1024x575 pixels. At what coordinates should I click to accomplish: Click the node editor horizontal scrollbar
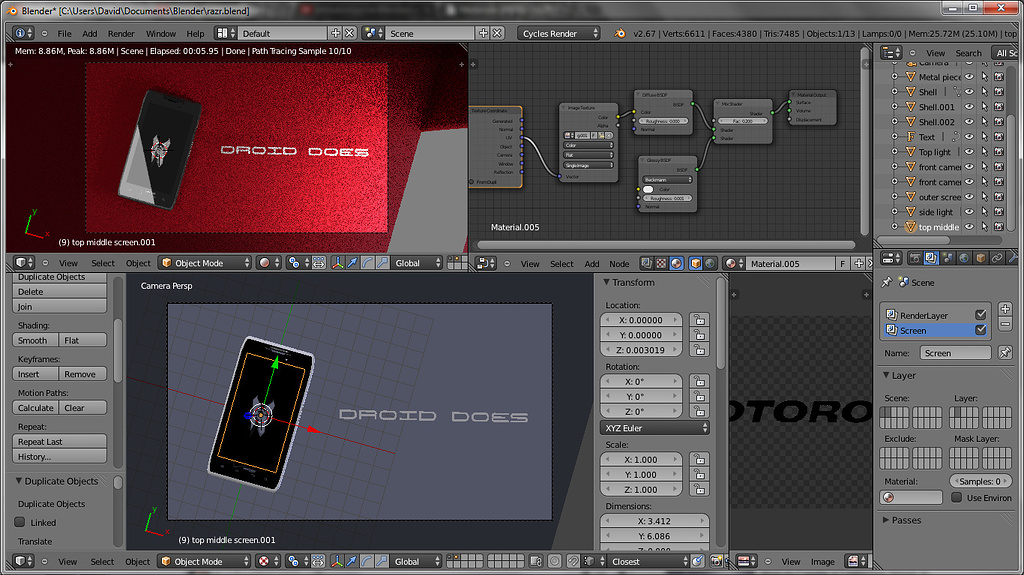pyautogui.click(x=666, y=245)
